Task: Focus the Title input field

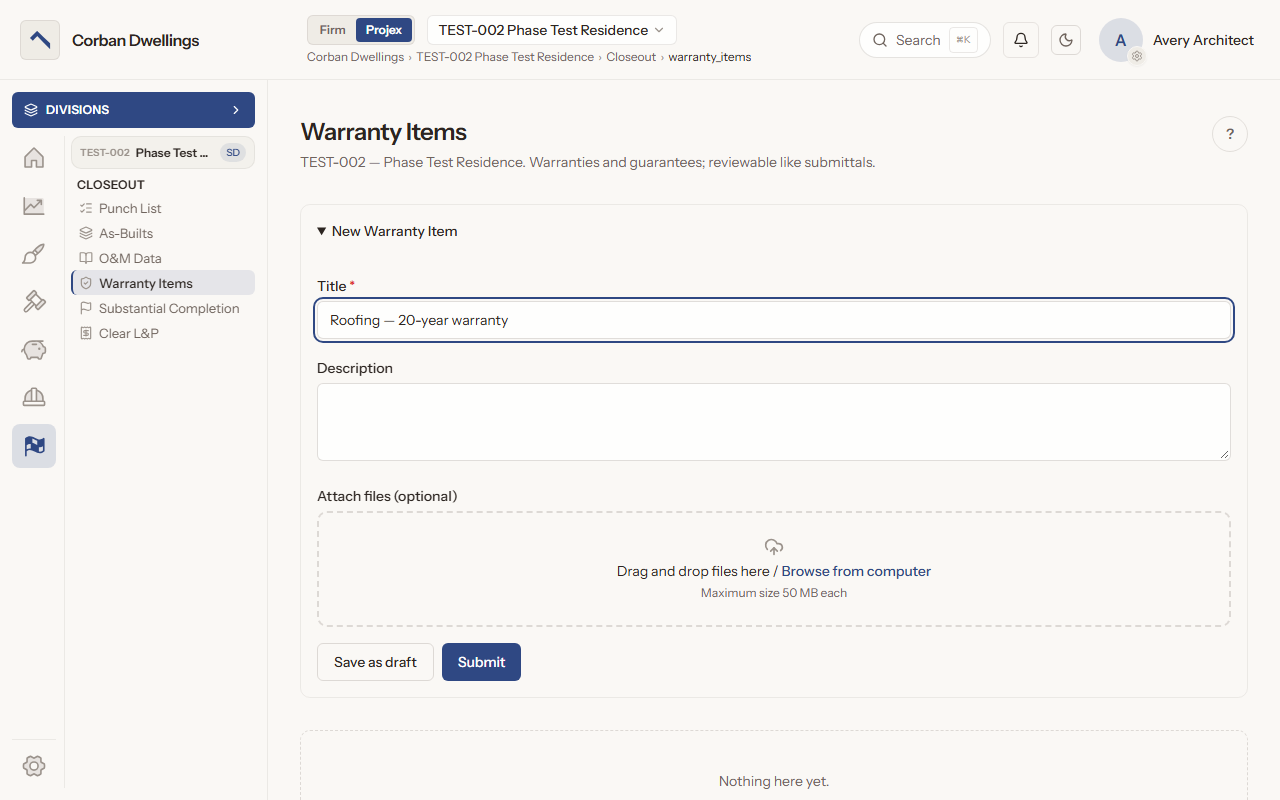Action: (x=774, y=320)
